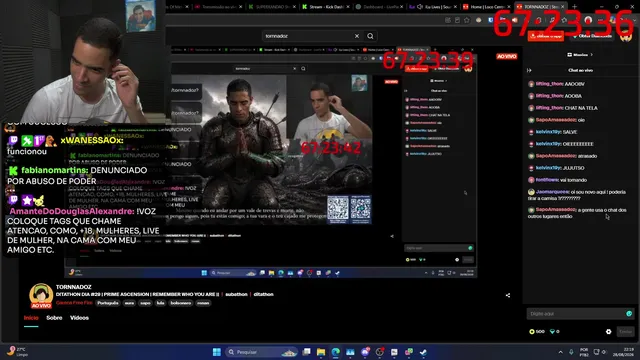Switch to the Início tab
This screenshot has width=640, height=360.
[31, 318]
